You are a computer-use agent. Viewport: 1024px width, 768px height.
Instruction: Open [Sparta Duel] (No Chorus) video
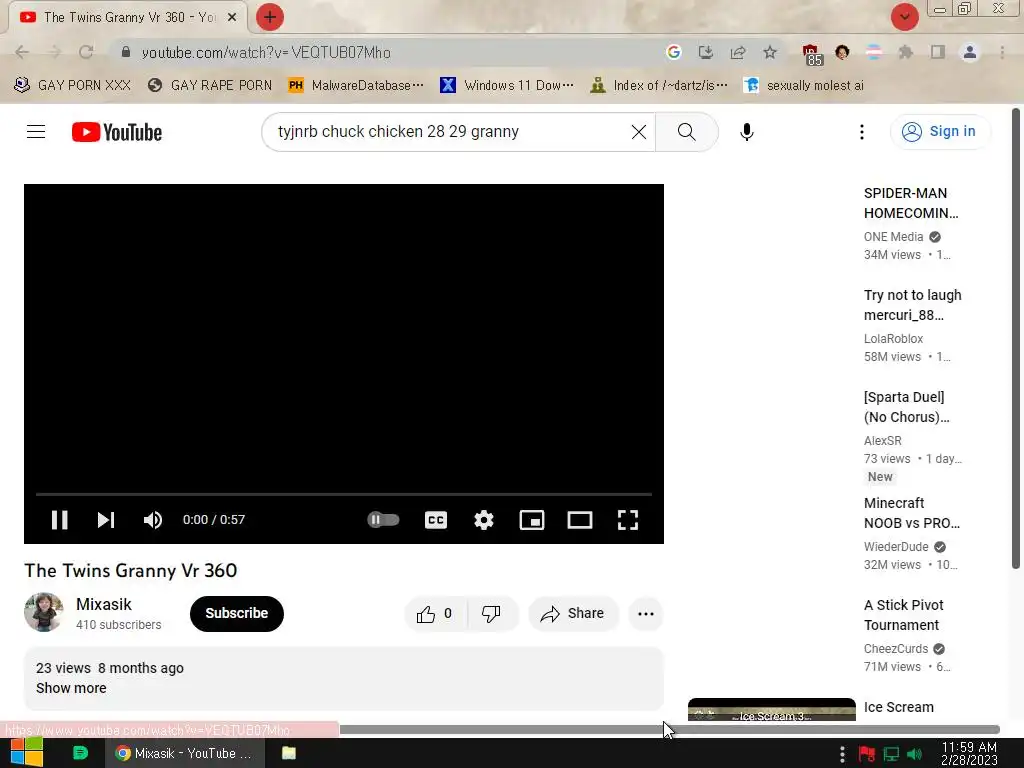point(906,407)
